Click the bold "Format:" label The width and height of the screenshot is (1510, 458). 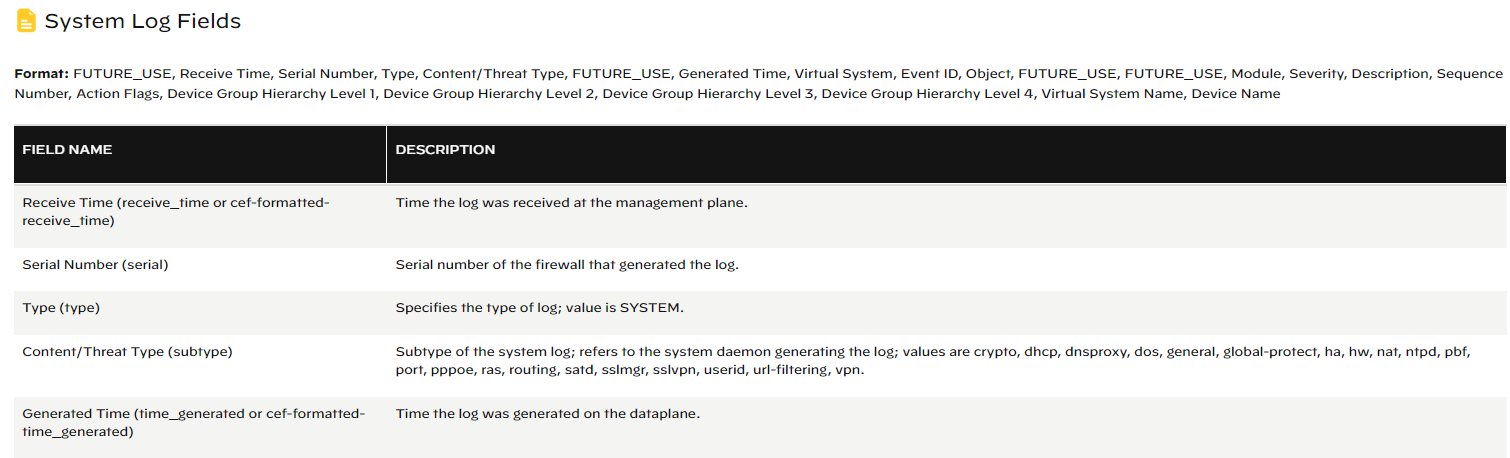[41, 74]
